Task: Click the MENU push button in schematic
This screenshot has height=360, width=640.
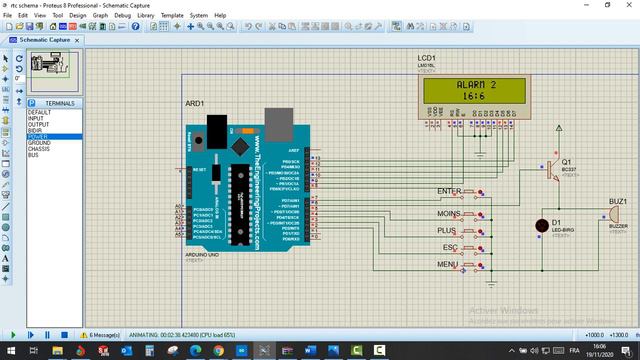Action: coord(469,266)
